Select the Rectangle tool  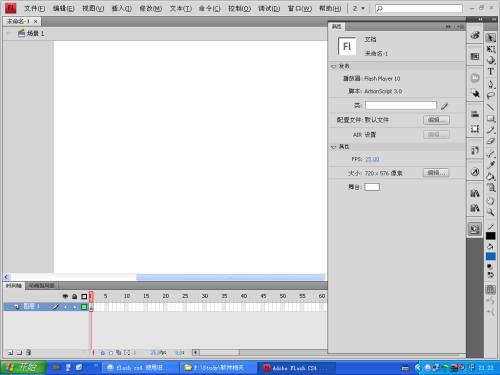491,119
